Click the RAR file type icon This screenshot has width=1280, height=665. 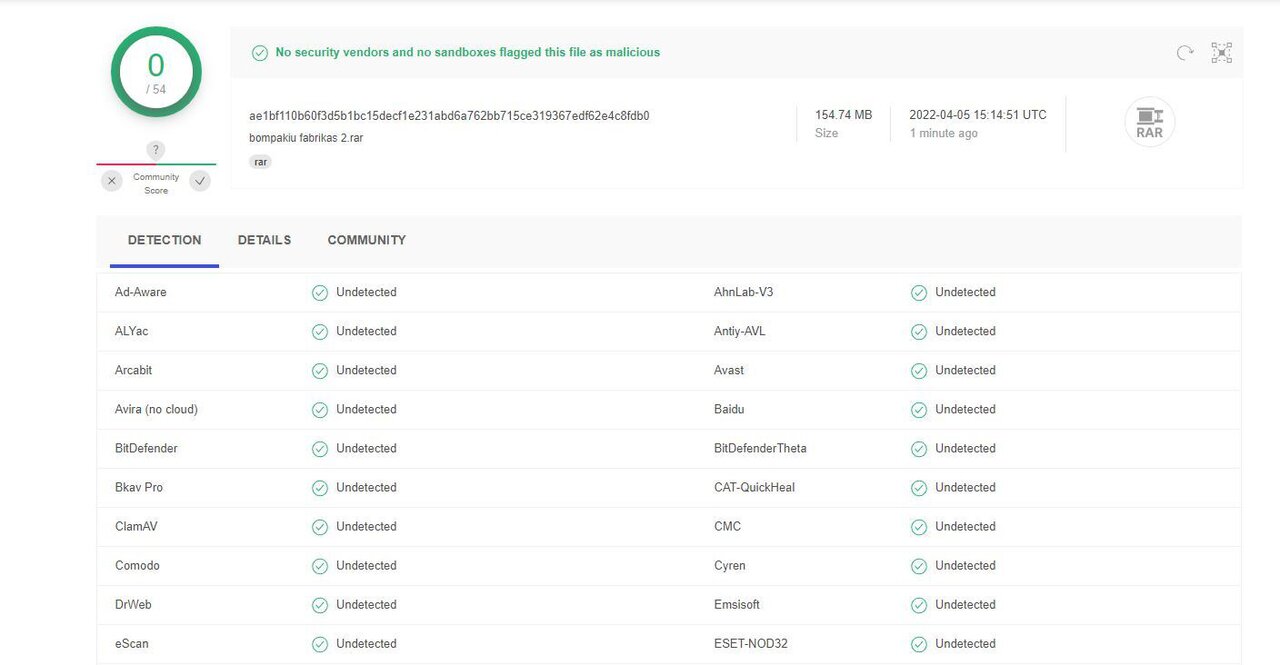1149,122
